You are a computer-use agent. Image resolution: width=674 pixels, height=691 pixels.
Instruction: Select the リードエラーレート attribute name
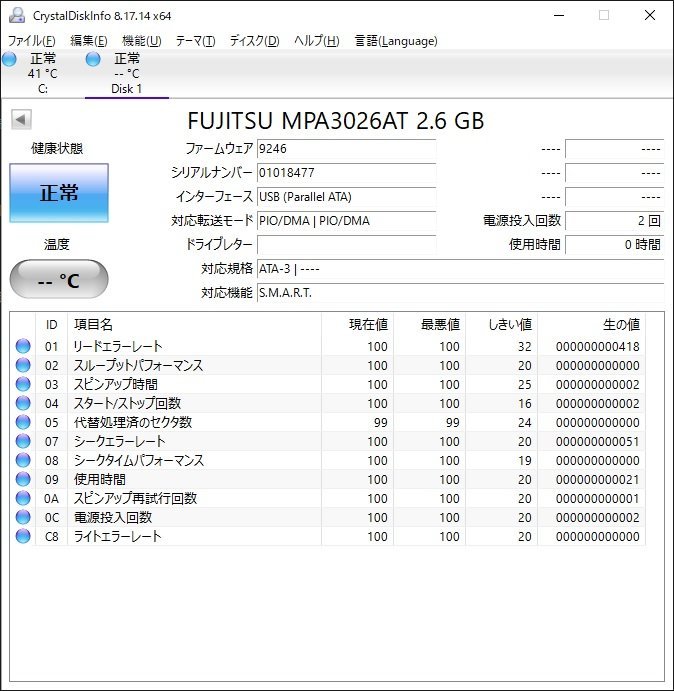[x=118, y=346]
